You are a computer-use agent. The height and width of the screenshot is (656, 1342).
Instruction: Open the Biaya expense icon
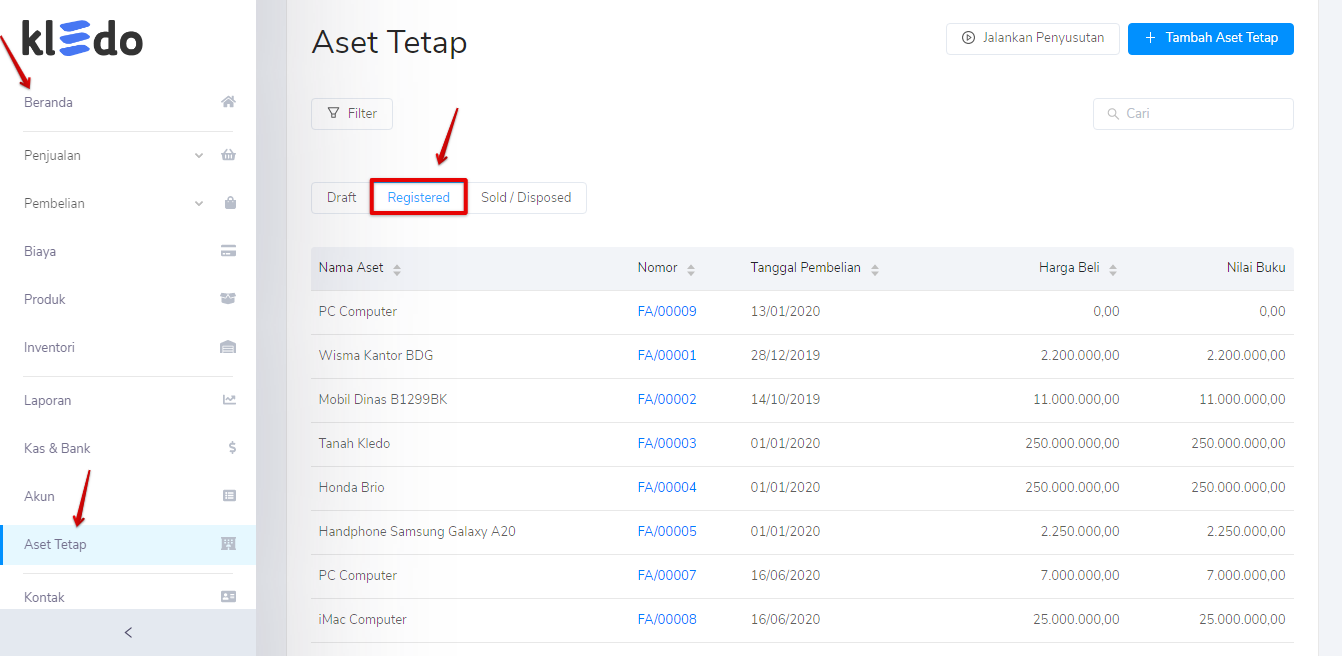[228, 251]
